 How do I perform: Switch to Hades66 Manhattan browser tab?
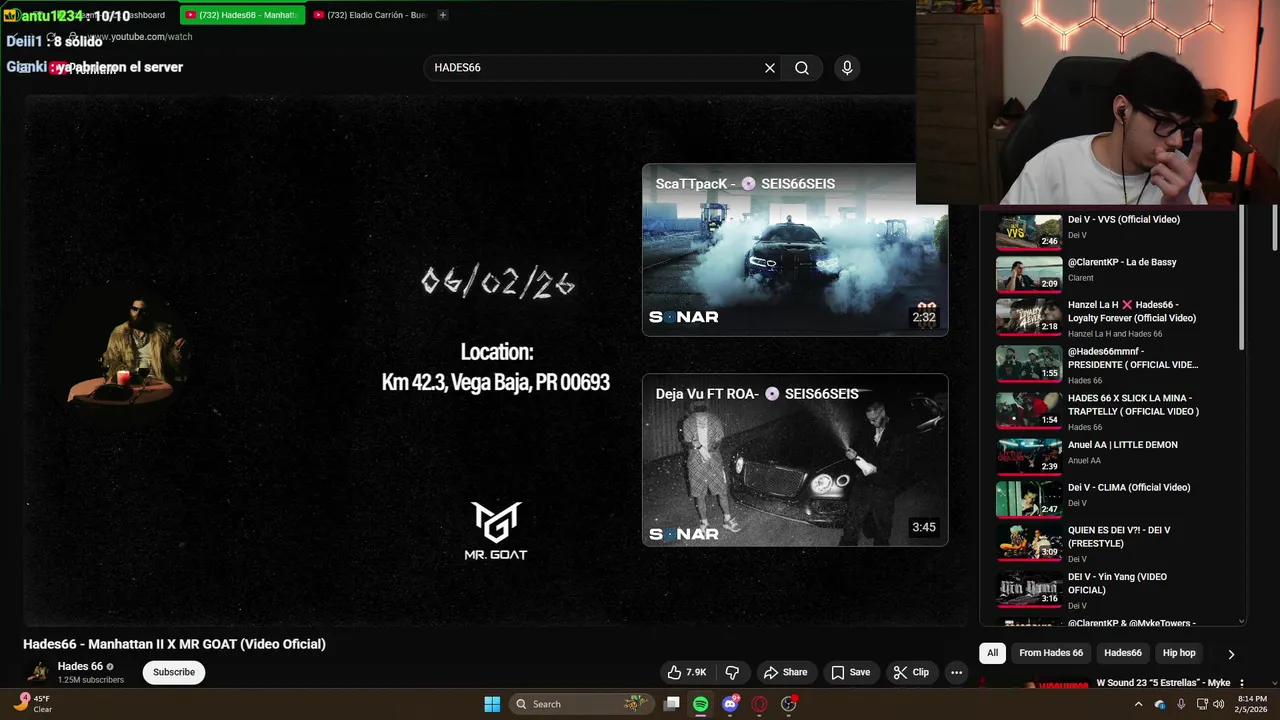(241, 15)
